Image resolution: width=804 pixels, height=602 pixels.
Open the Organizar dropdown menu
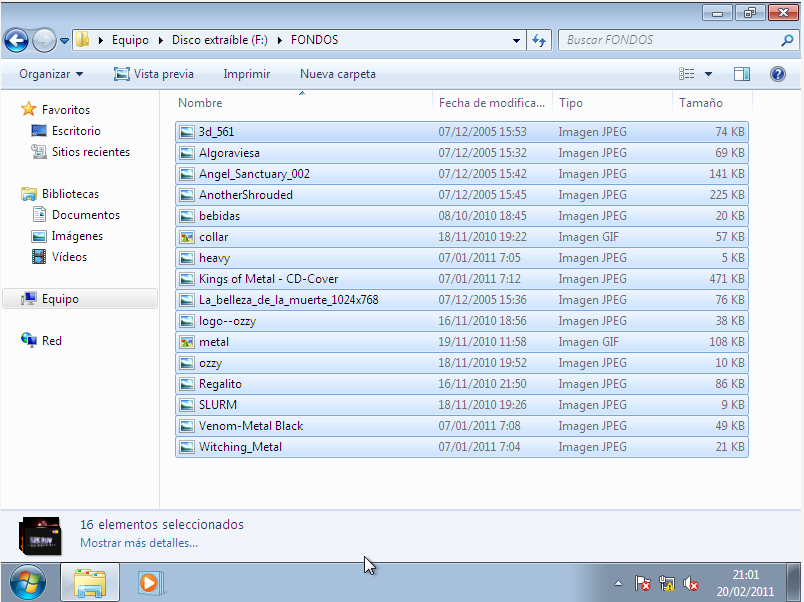pos(51,74)
